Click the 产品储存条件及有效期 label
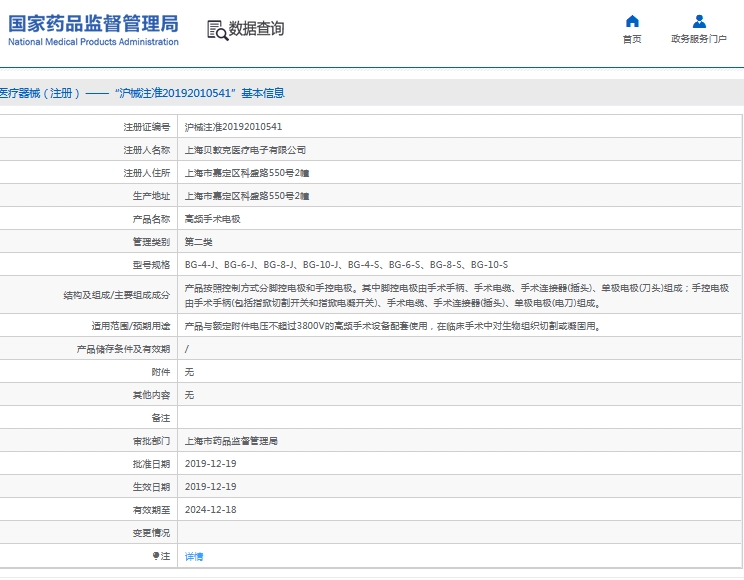 (123, 349)
